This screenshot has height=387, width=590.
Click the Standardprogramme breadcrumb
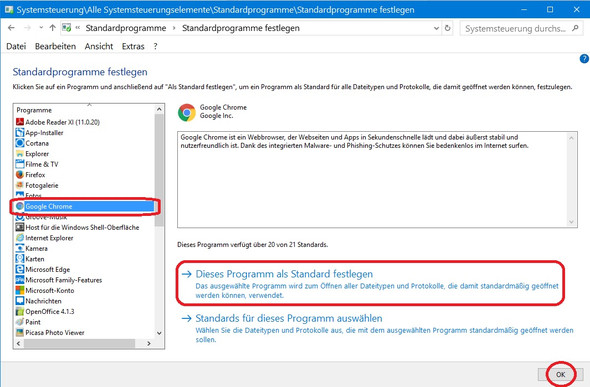point(126,28)
